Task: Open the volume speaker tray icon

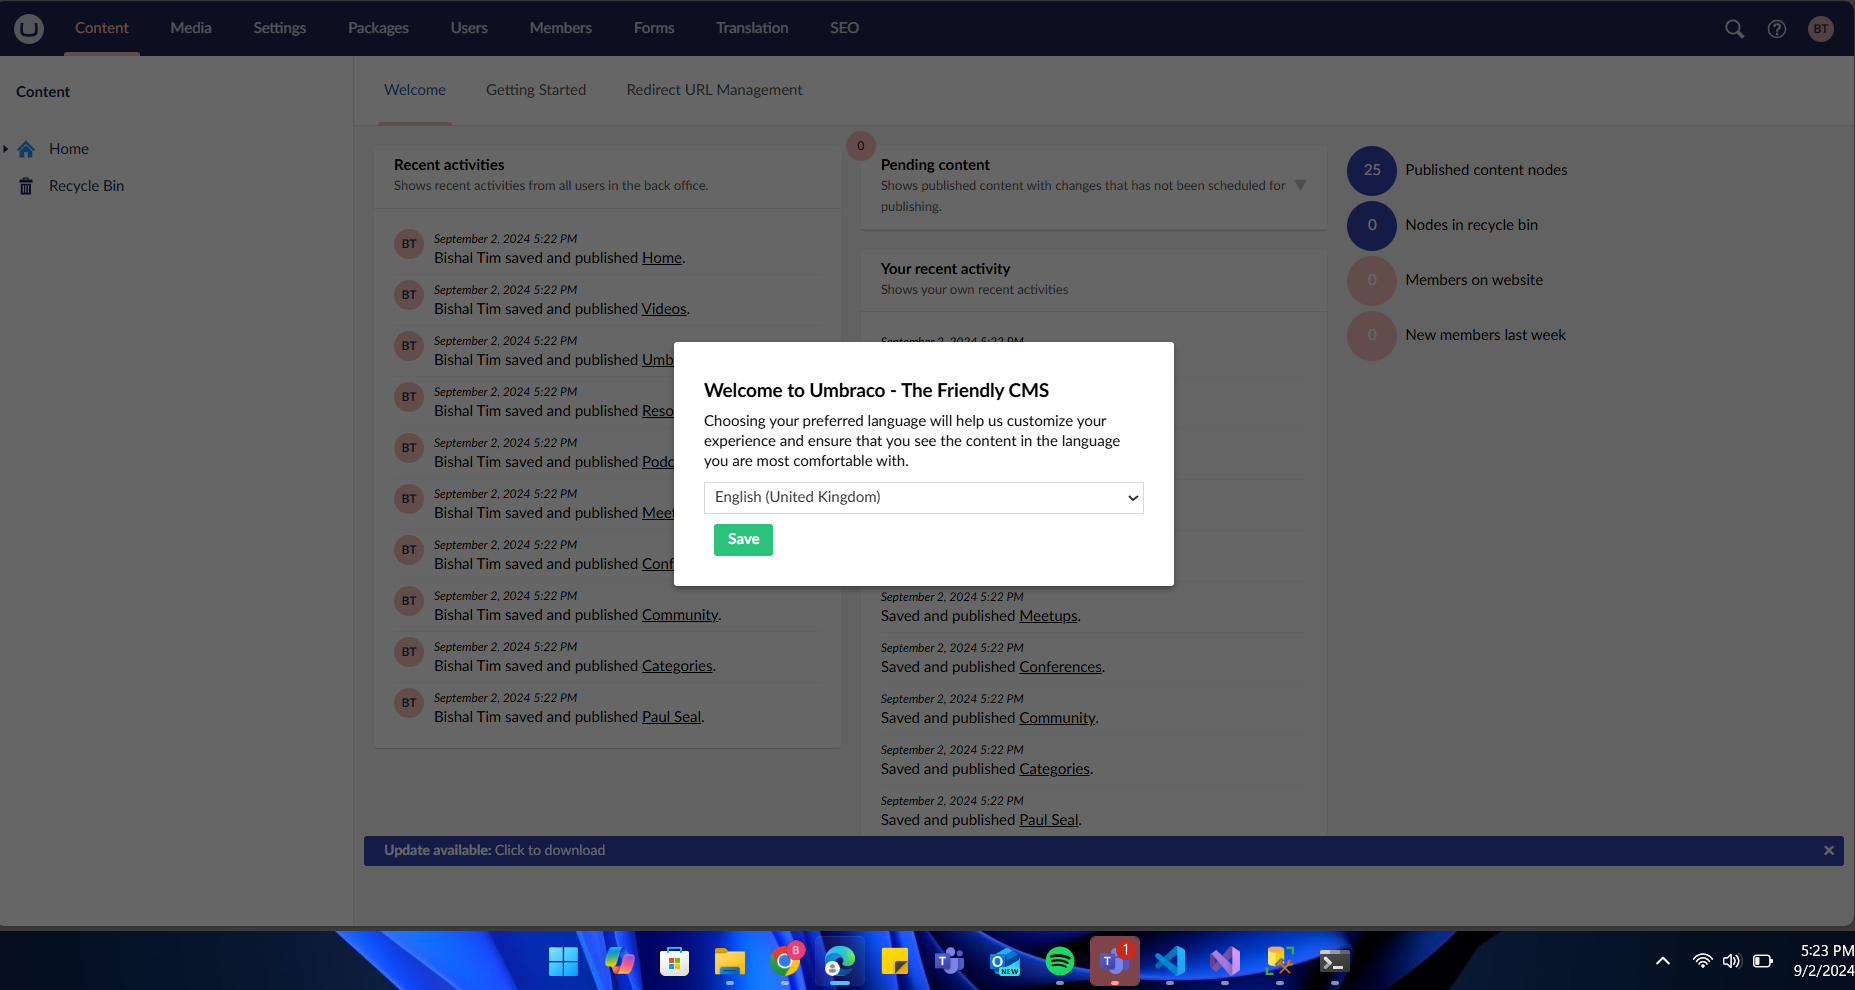Action: pos(1732,961)
